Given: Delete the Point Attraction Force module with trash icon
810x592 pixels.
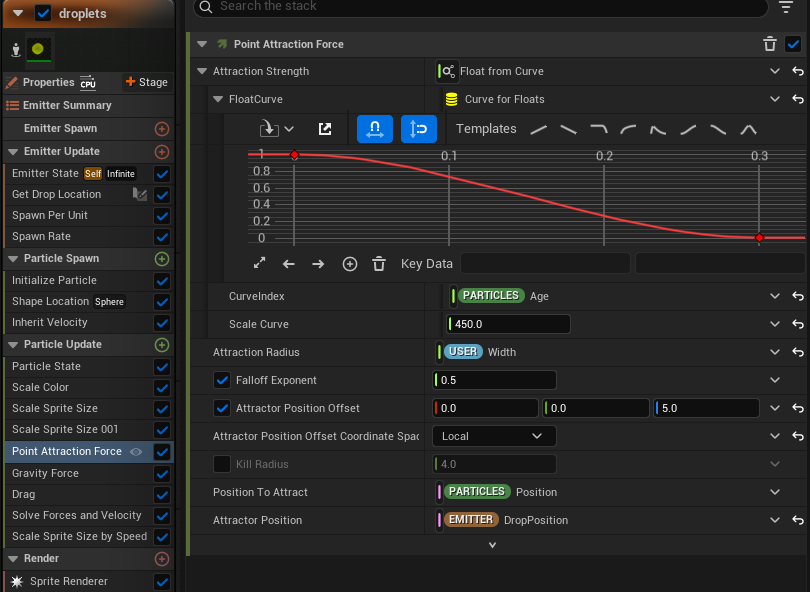Looking at the screenshot, I should click(x=769, y=44).
